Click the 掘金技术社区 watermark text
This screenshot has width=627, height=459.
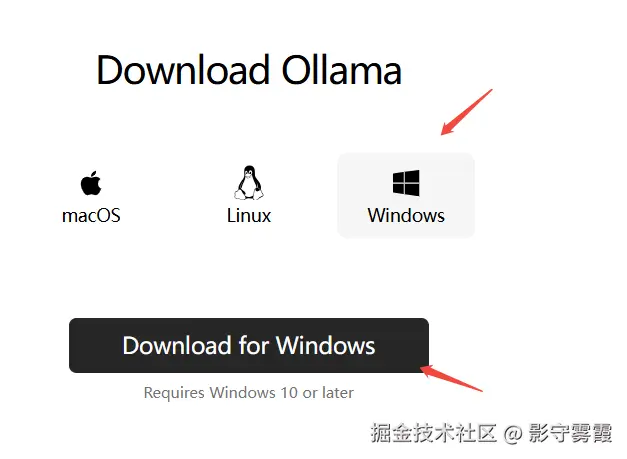[433, 433]
